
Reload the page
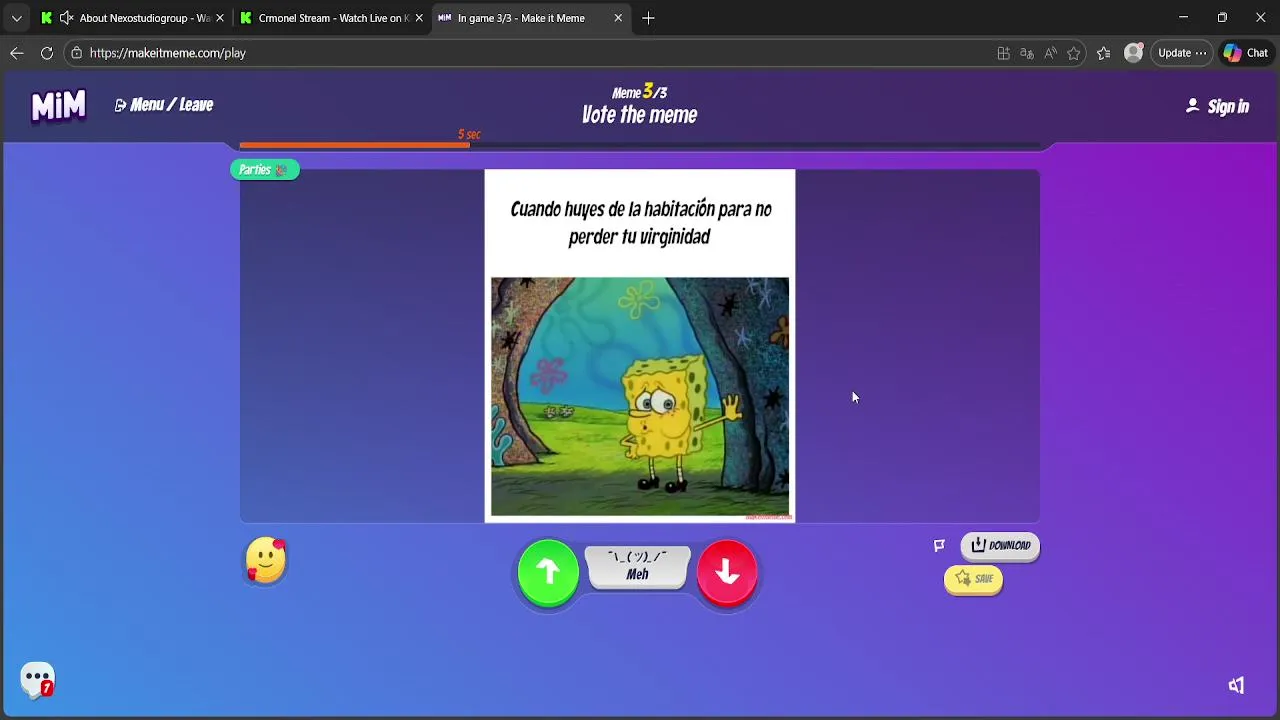tap(47, 53)
